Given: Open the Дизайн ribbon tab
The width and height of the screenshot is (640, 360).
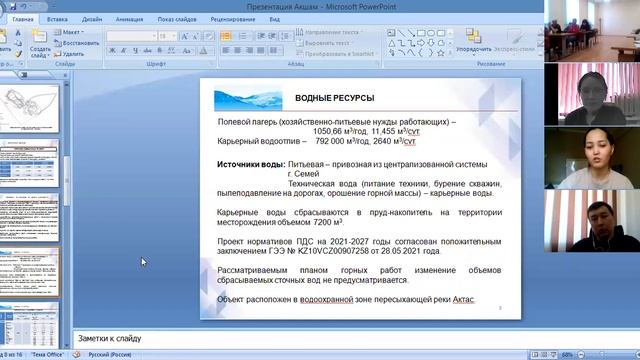Looking at the screenshot, I should (x=92, y=19).
